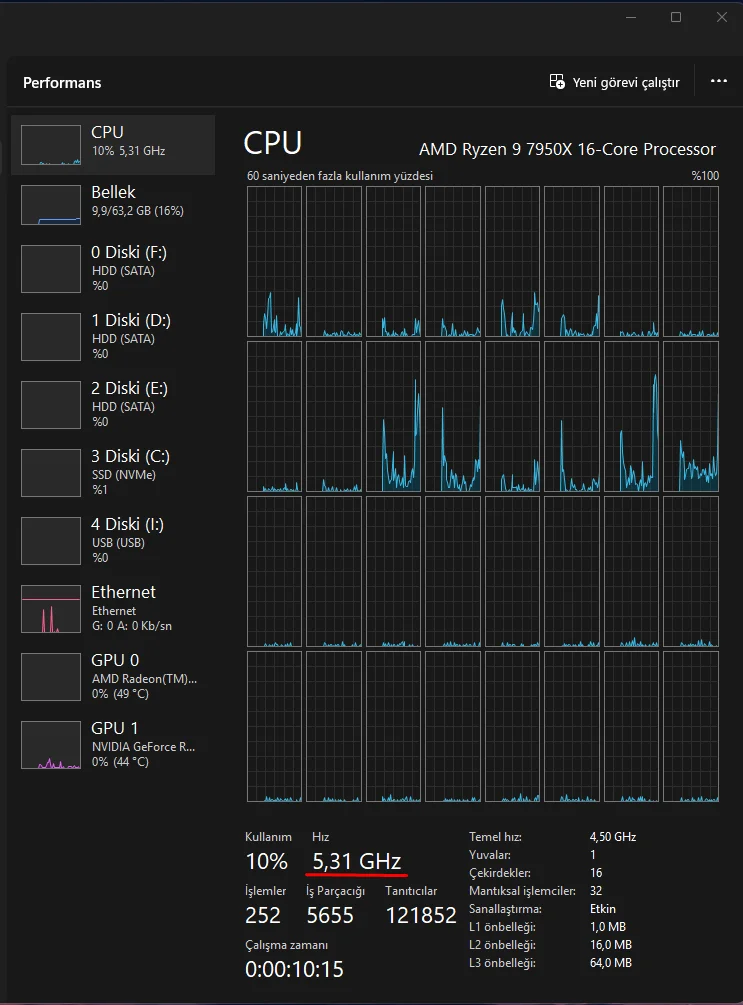The height and width of the screenshot is (1005, 743).
Task: Click the Çalışma zamanı uptime value
Action: point(294,969)
